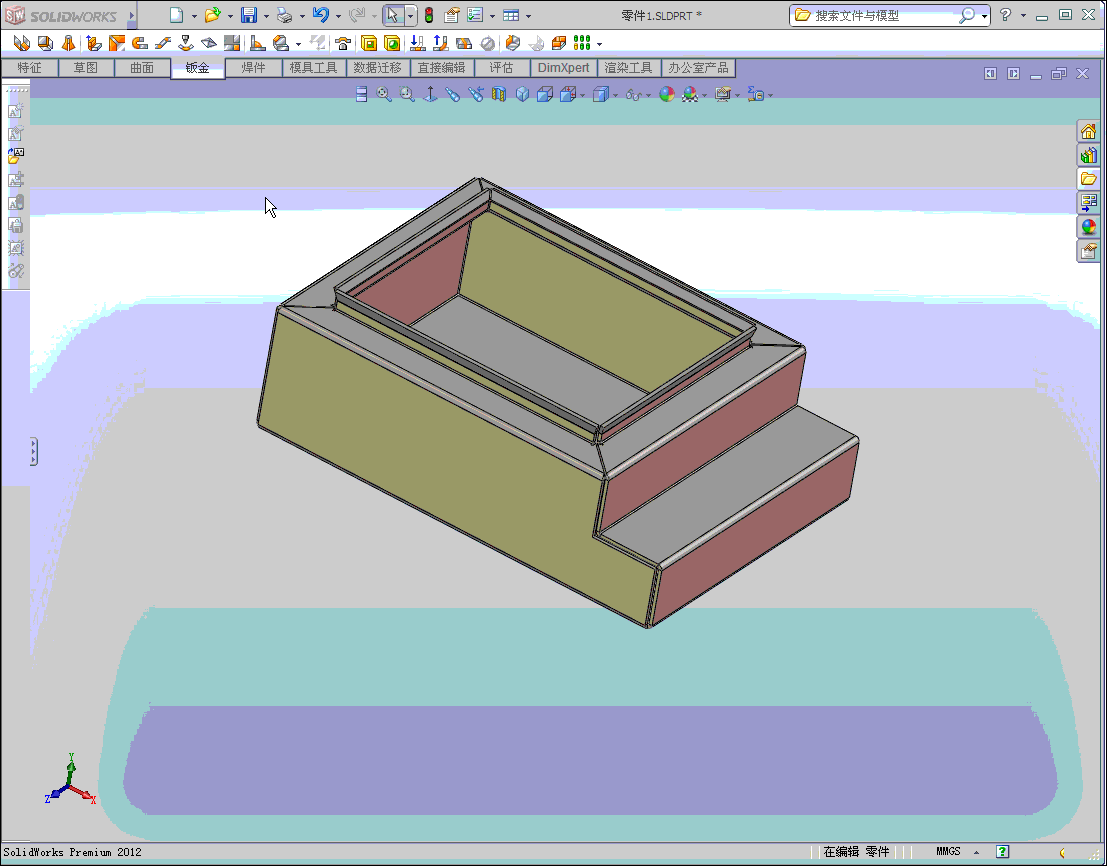
Task: Open Appearances color ball icon in task pane
Action: click(x=1088, y=227)
